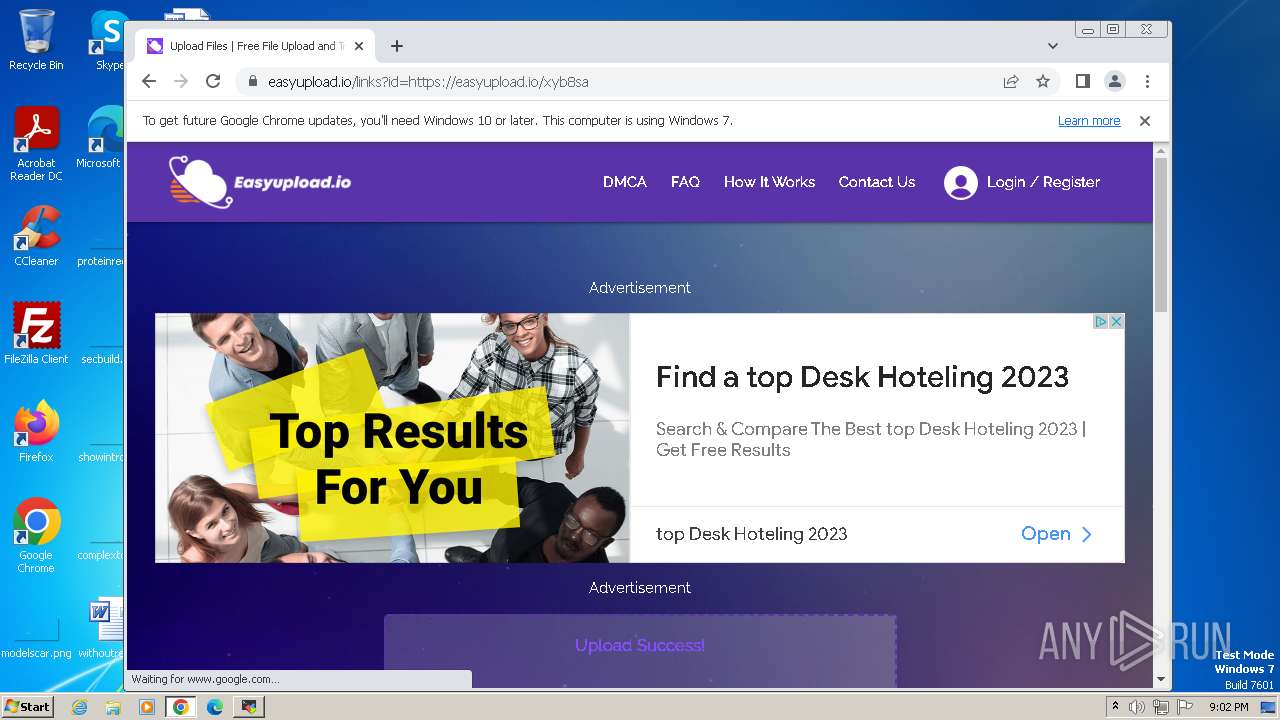
Task: Open the DMCA page
Action: (625, 182)
